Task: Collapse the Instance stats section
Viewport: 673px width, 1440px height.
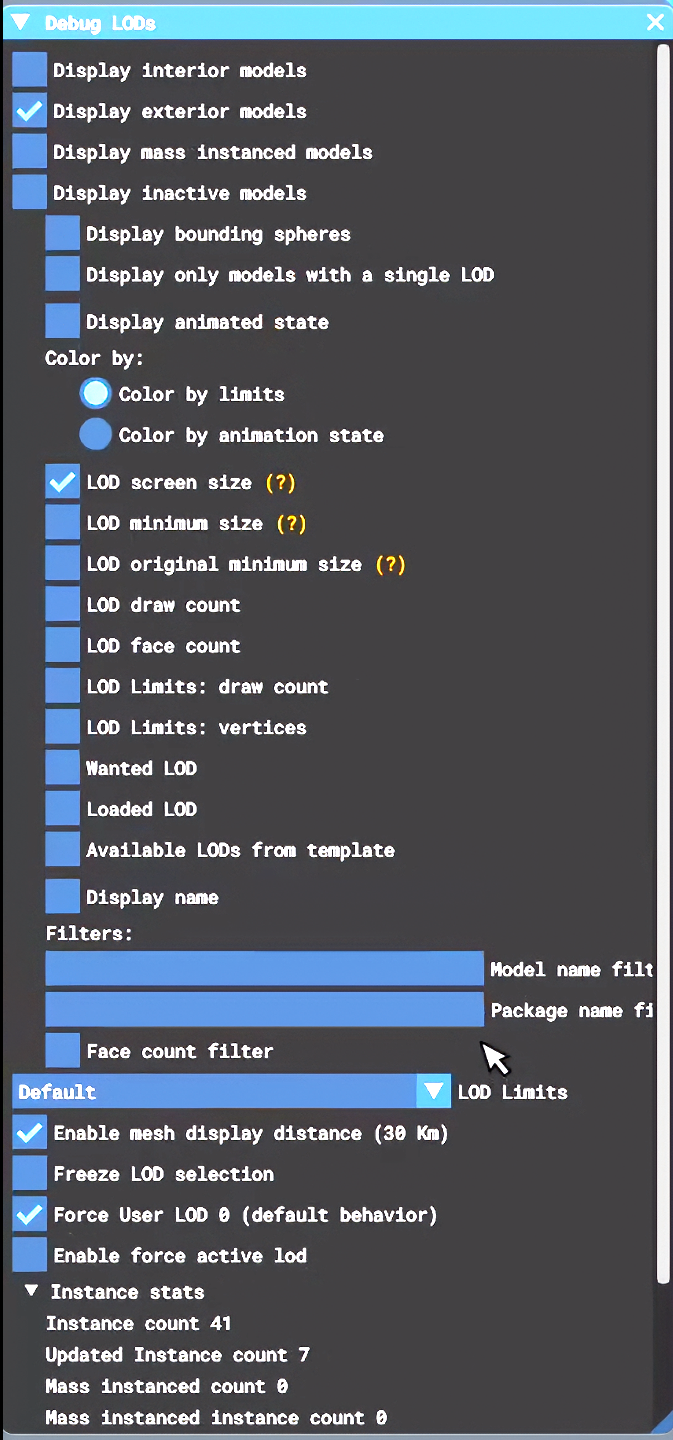Action: point(32,1291)
